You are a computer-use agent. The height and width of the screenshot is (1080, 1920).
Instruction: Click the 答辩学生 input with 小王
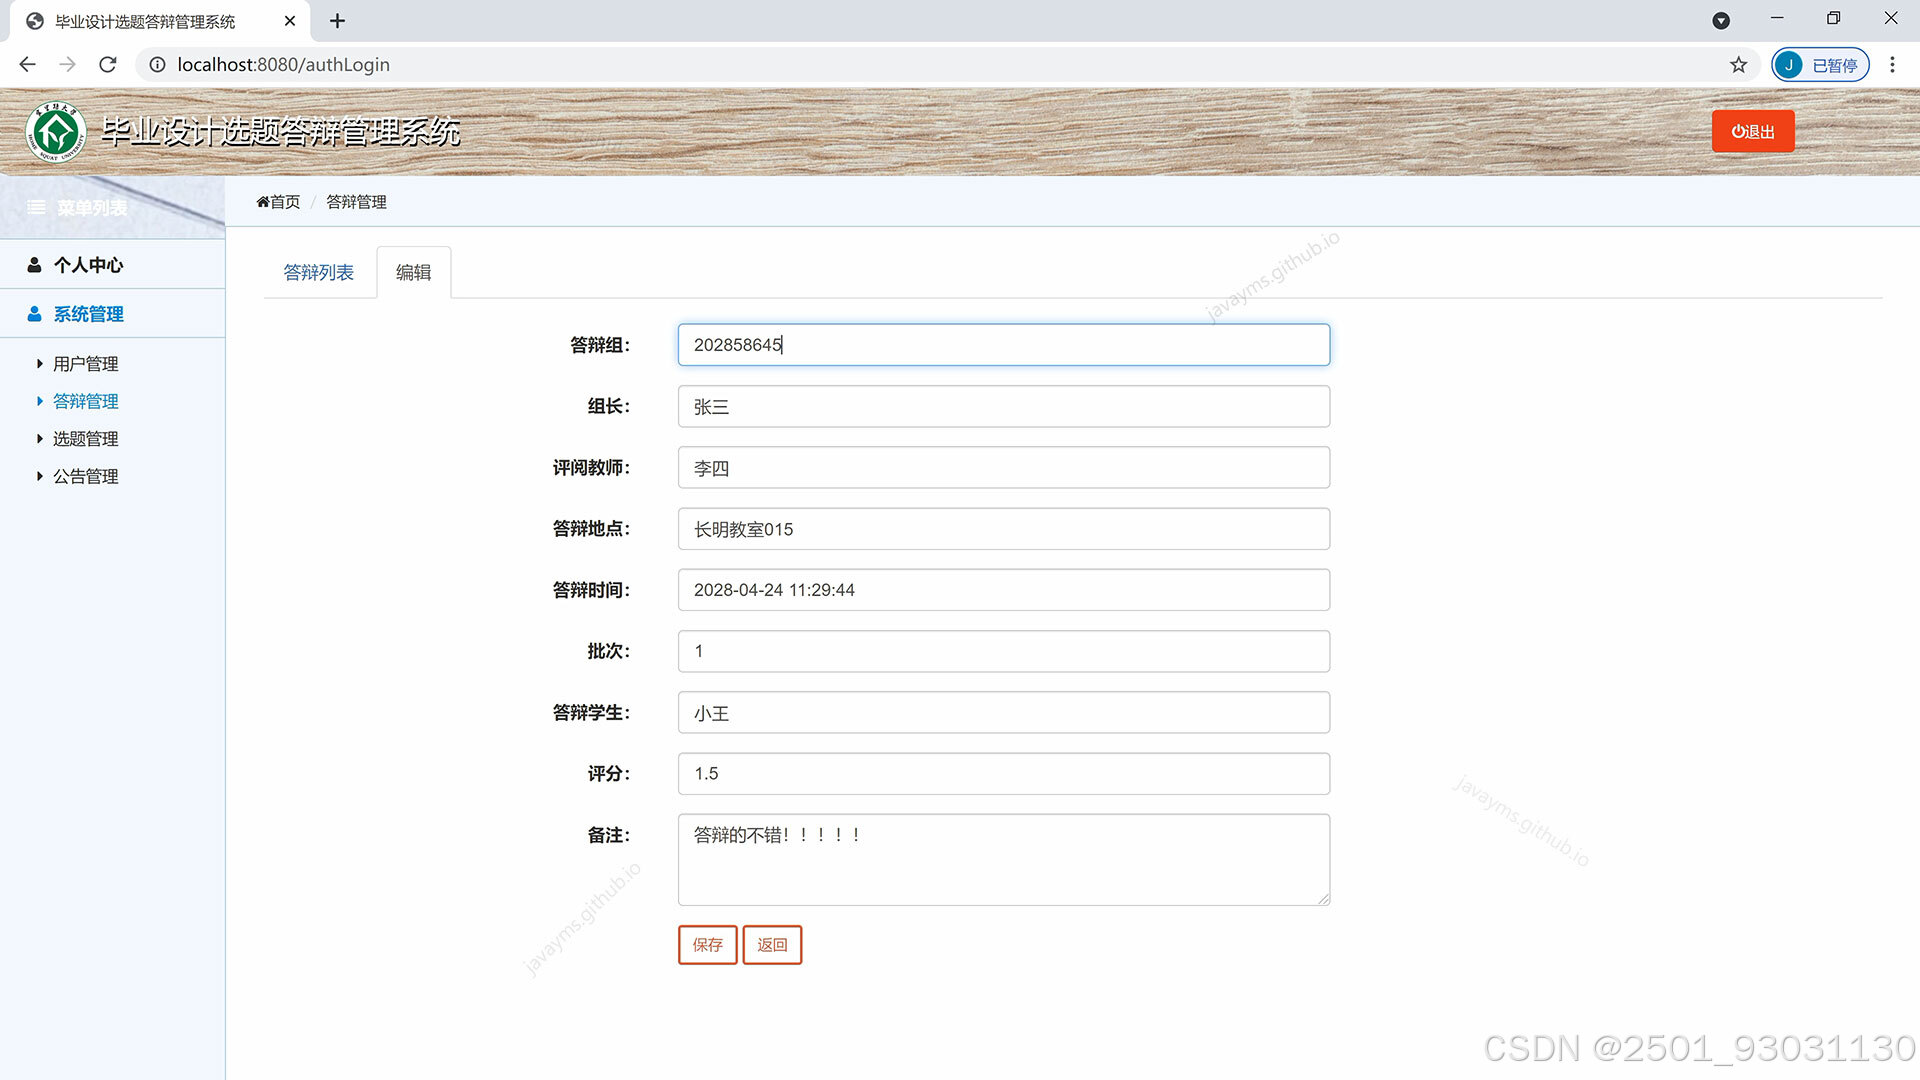(x=1003, y=713)
